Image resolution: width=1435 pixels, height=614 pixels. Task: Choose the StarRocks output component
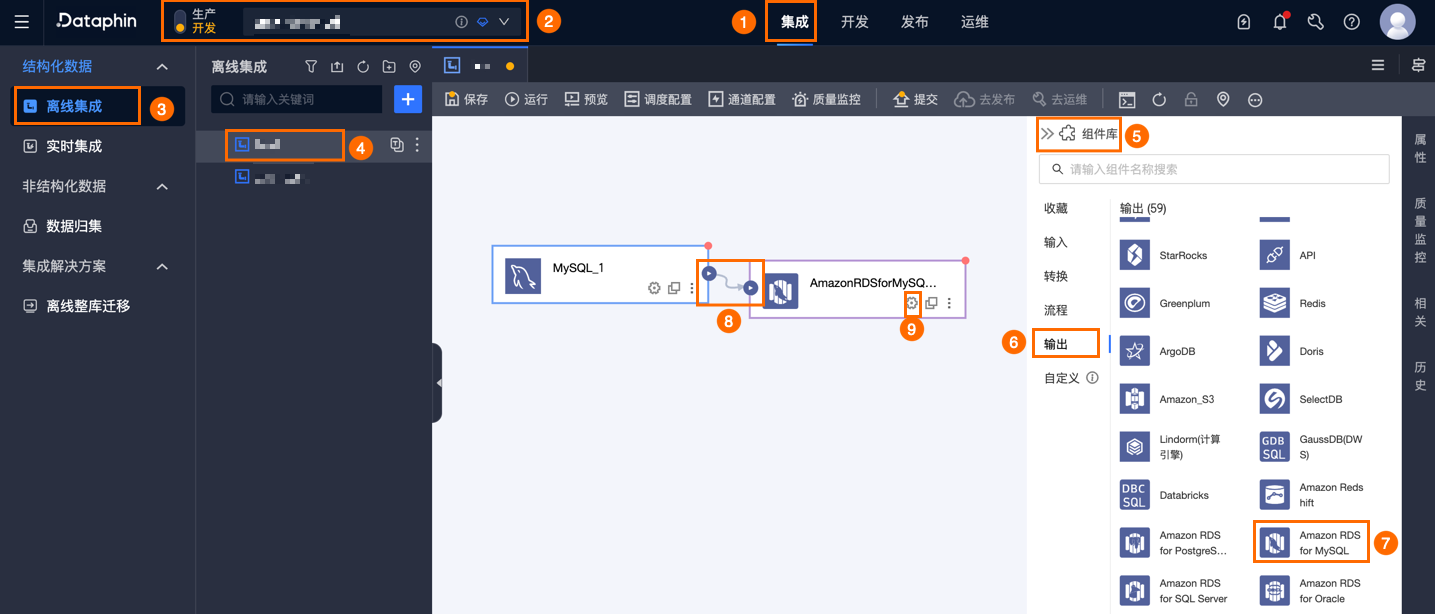coord(1165,255)
